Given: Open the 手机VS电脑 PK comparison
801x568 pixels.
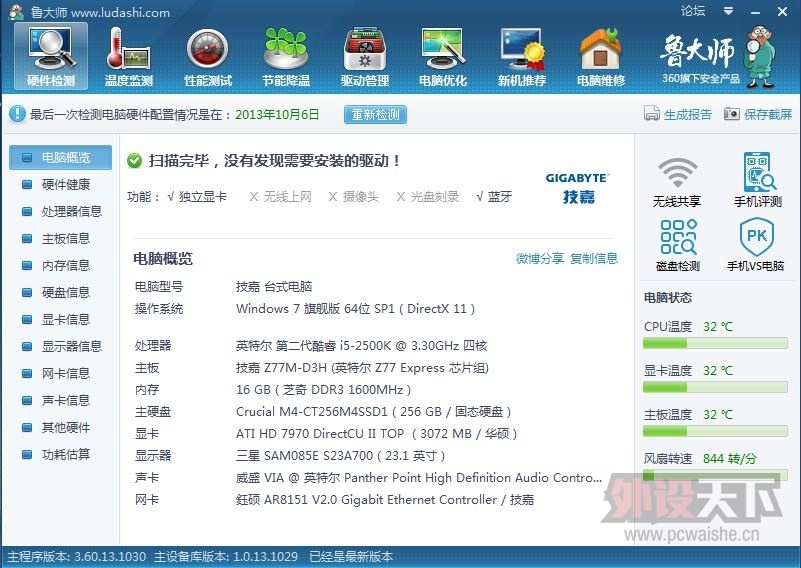Looking at the screenshot, I should pyautogui.click(x=756, y=244).
